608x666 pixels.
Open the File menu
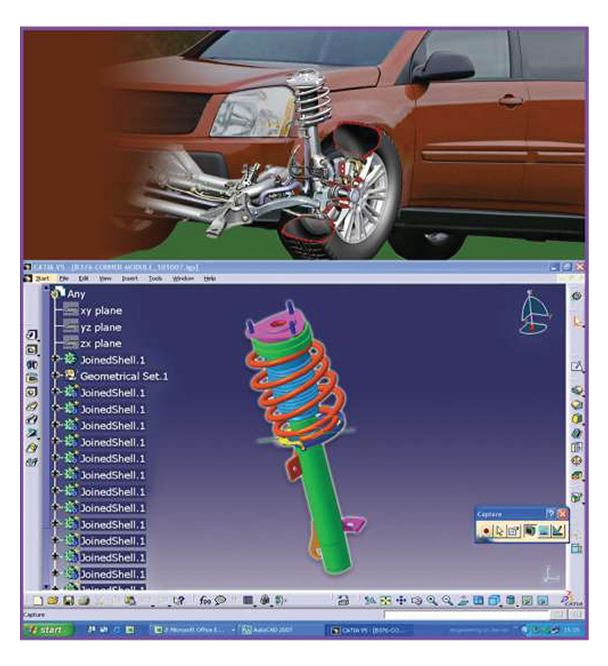click(64, 279)
